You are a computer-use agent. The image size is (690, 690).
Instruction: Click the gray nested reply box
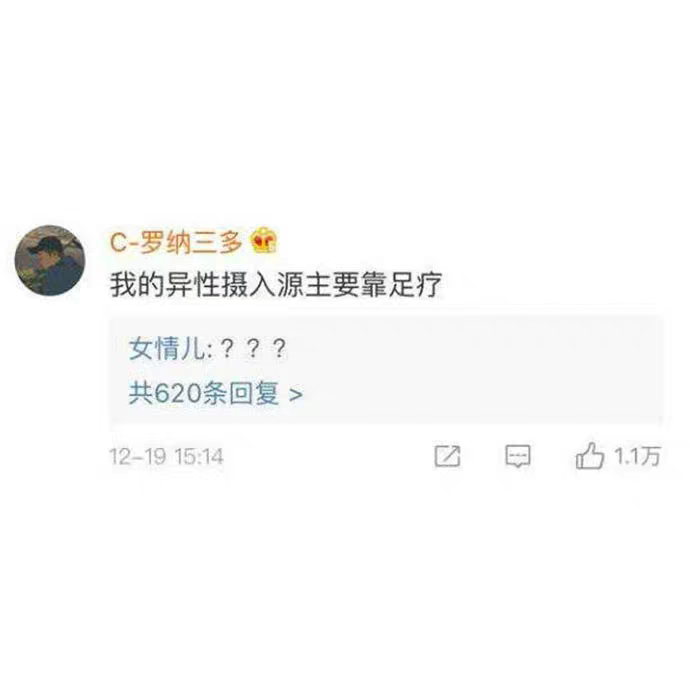coord(386,370)
